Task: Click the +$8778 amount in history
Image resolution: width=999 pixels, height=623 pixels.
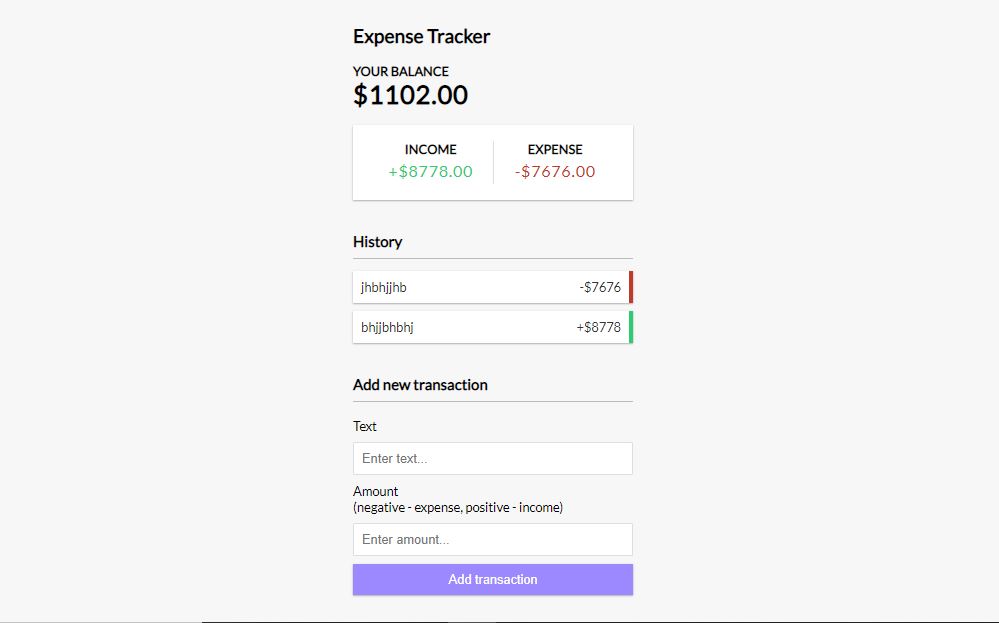Action: click(x=598, y=327)
